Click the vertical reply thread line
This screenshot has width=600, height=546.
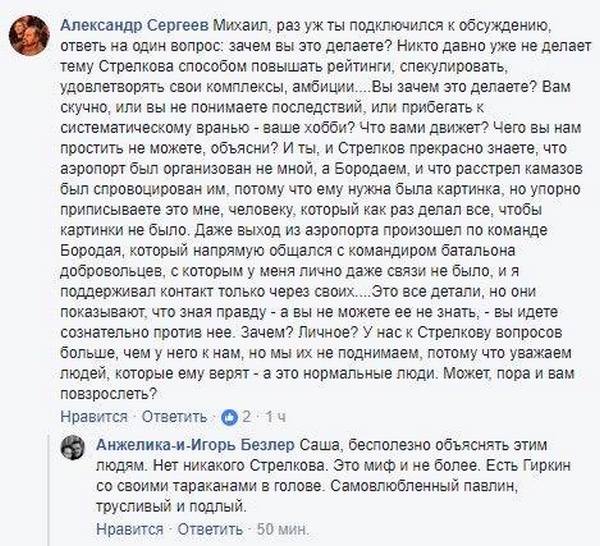[48, 490]
